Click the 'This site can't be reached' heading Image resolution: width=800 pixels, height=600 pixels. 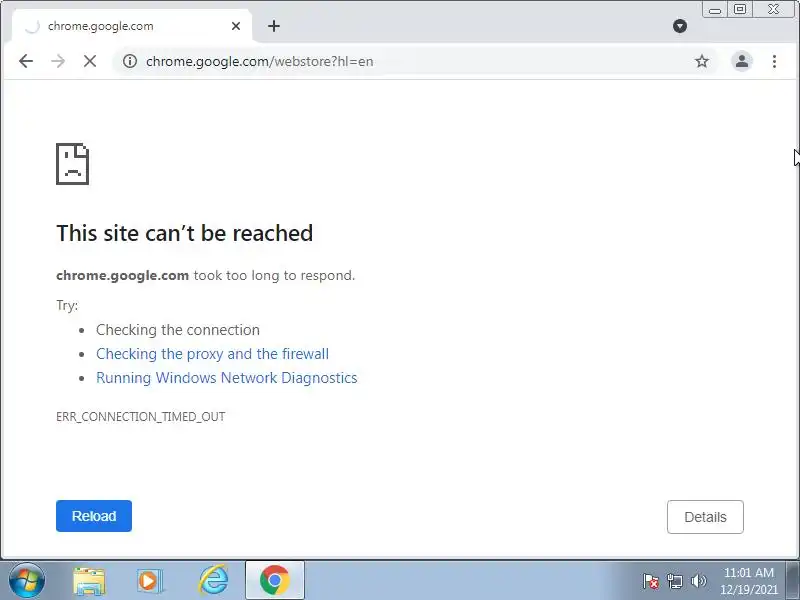coord(184,233)
